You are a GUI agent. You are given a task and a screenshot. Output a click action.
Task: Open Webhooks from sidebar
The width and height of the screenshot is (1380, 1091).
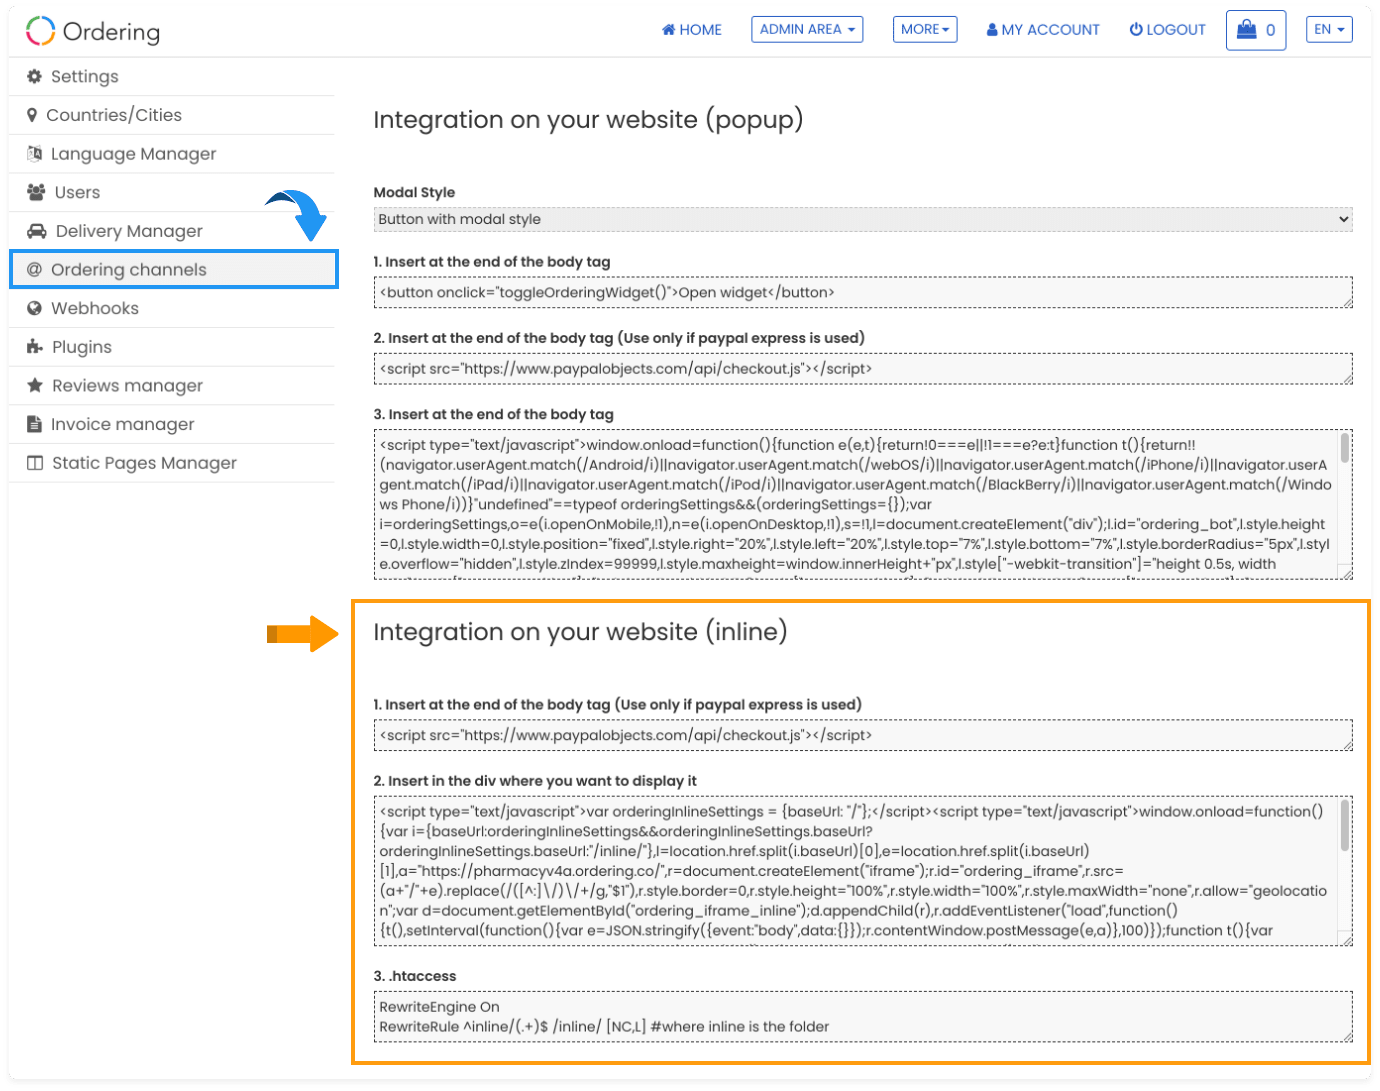[x=172, y=308]
